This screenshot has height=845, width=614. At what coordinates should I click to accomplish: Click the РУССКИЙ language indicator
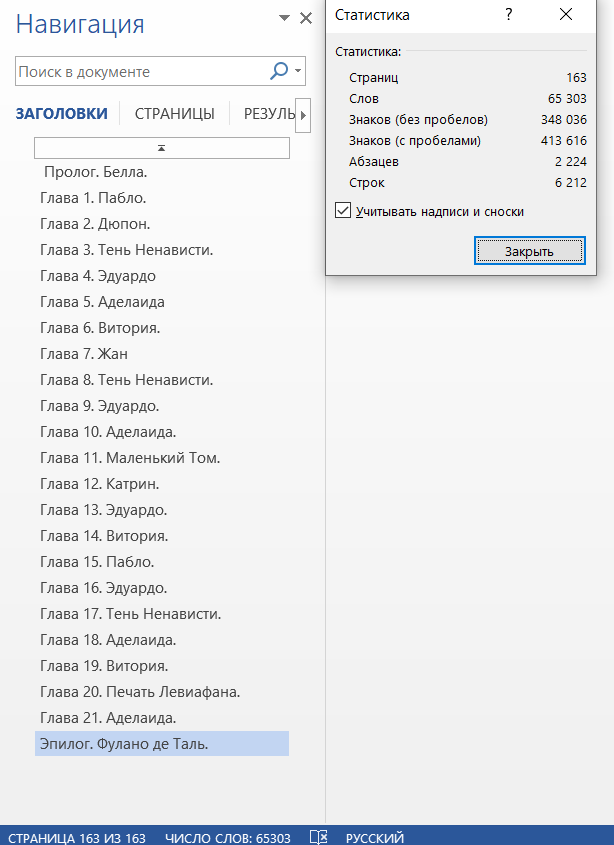tap(375, 837)
